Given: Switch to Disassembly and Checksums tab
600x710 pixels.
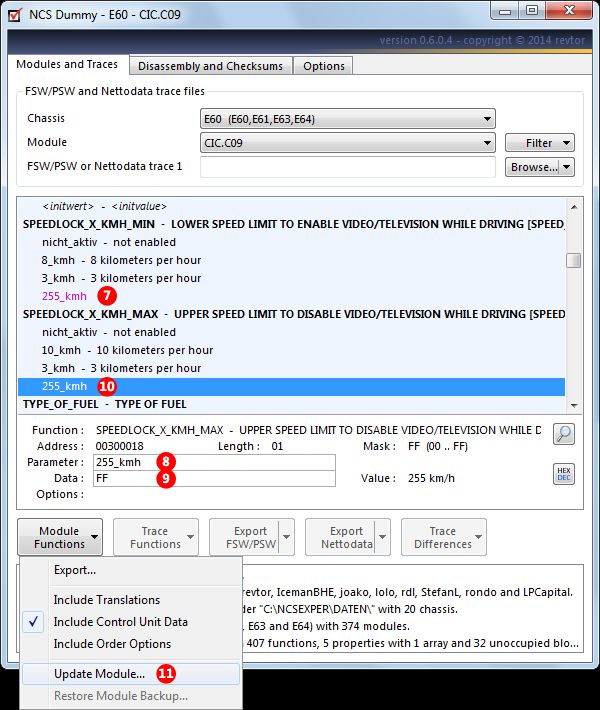Looking at the screenshot, I should tap(211, 66).
